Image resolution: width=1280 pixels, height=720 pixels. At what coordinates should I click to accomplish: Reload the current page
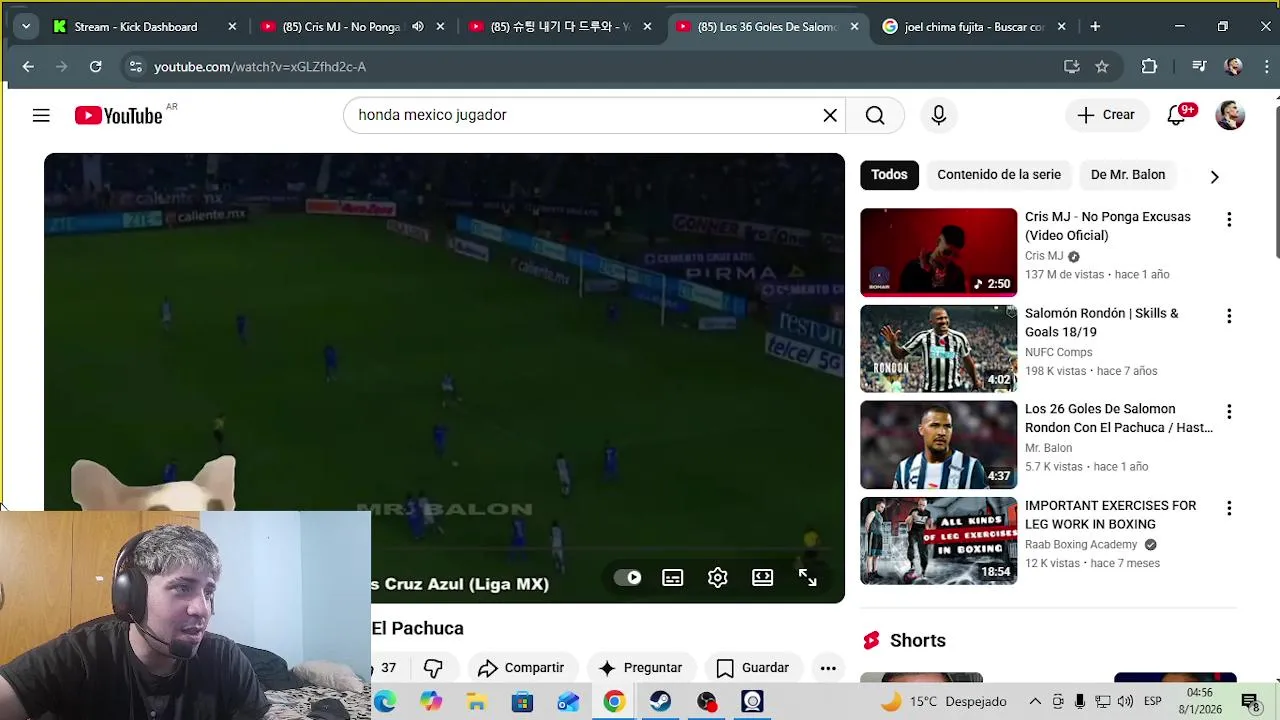[95, 67]
